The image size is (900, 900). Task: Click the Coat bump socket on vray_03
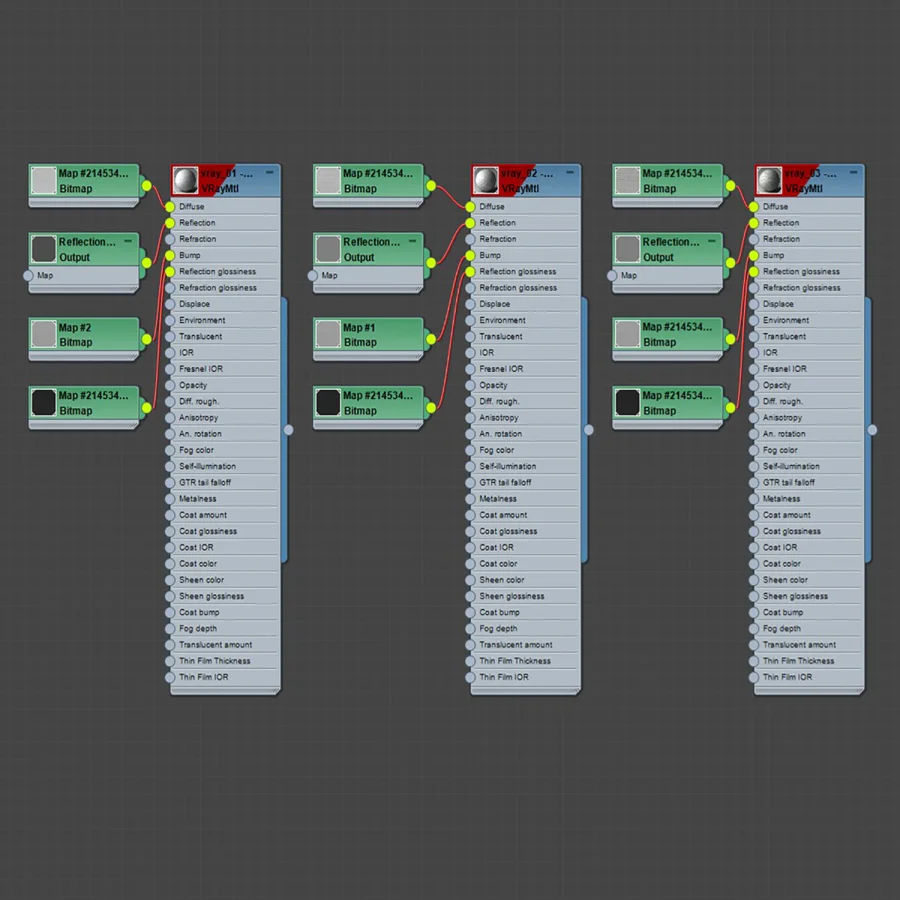(x=754, y=612)
